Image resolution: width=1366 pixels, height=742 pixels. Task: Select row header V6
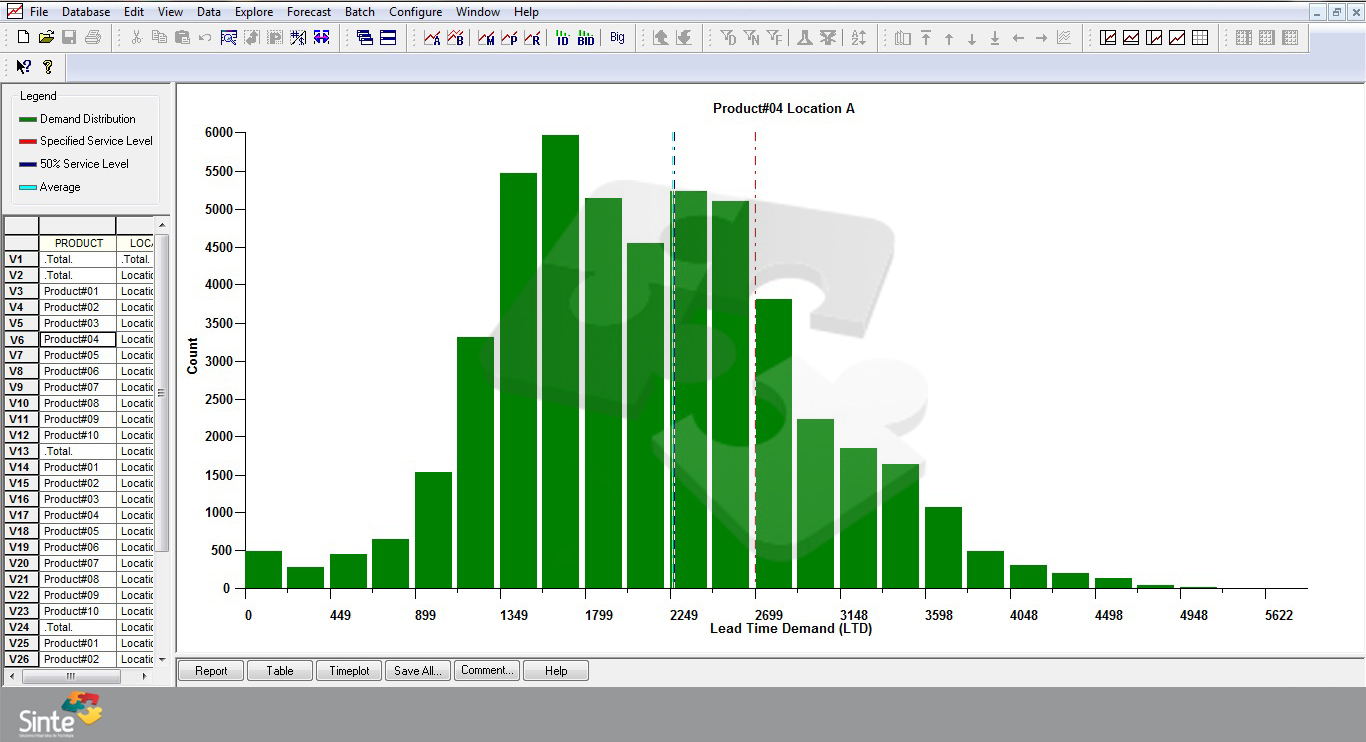[21, 339]
